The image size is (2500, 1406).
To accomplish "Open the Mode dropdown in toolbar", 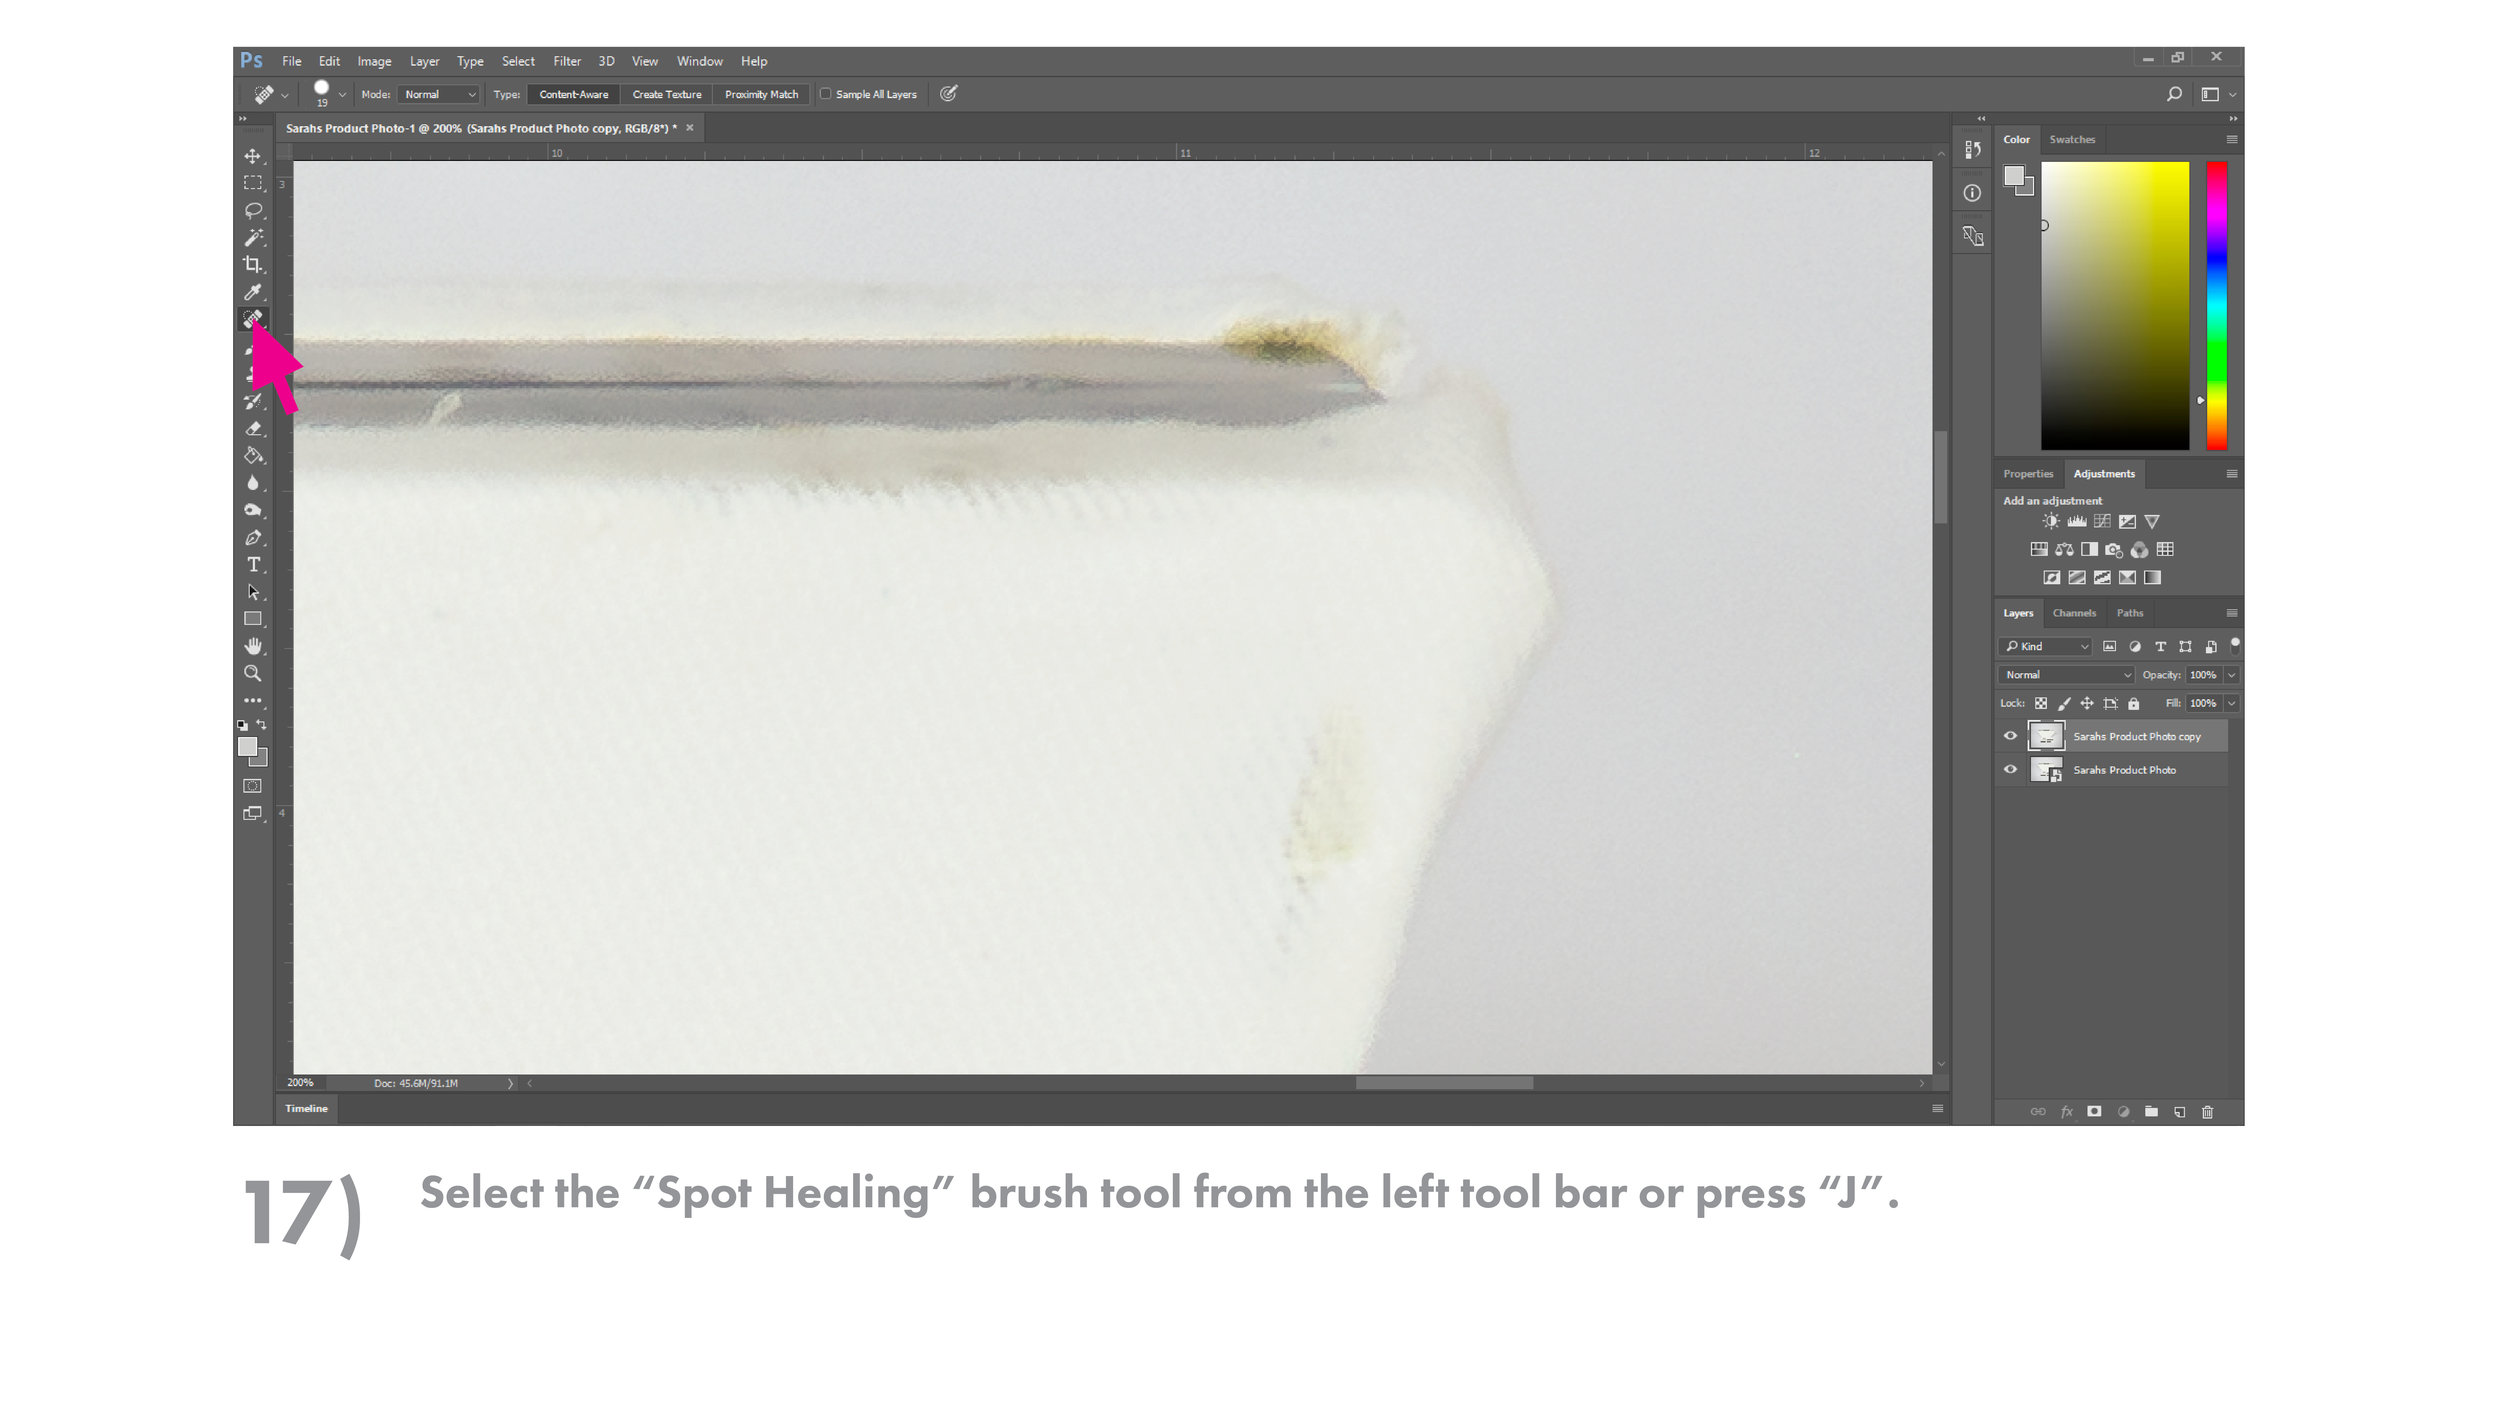I will (440, 94).
